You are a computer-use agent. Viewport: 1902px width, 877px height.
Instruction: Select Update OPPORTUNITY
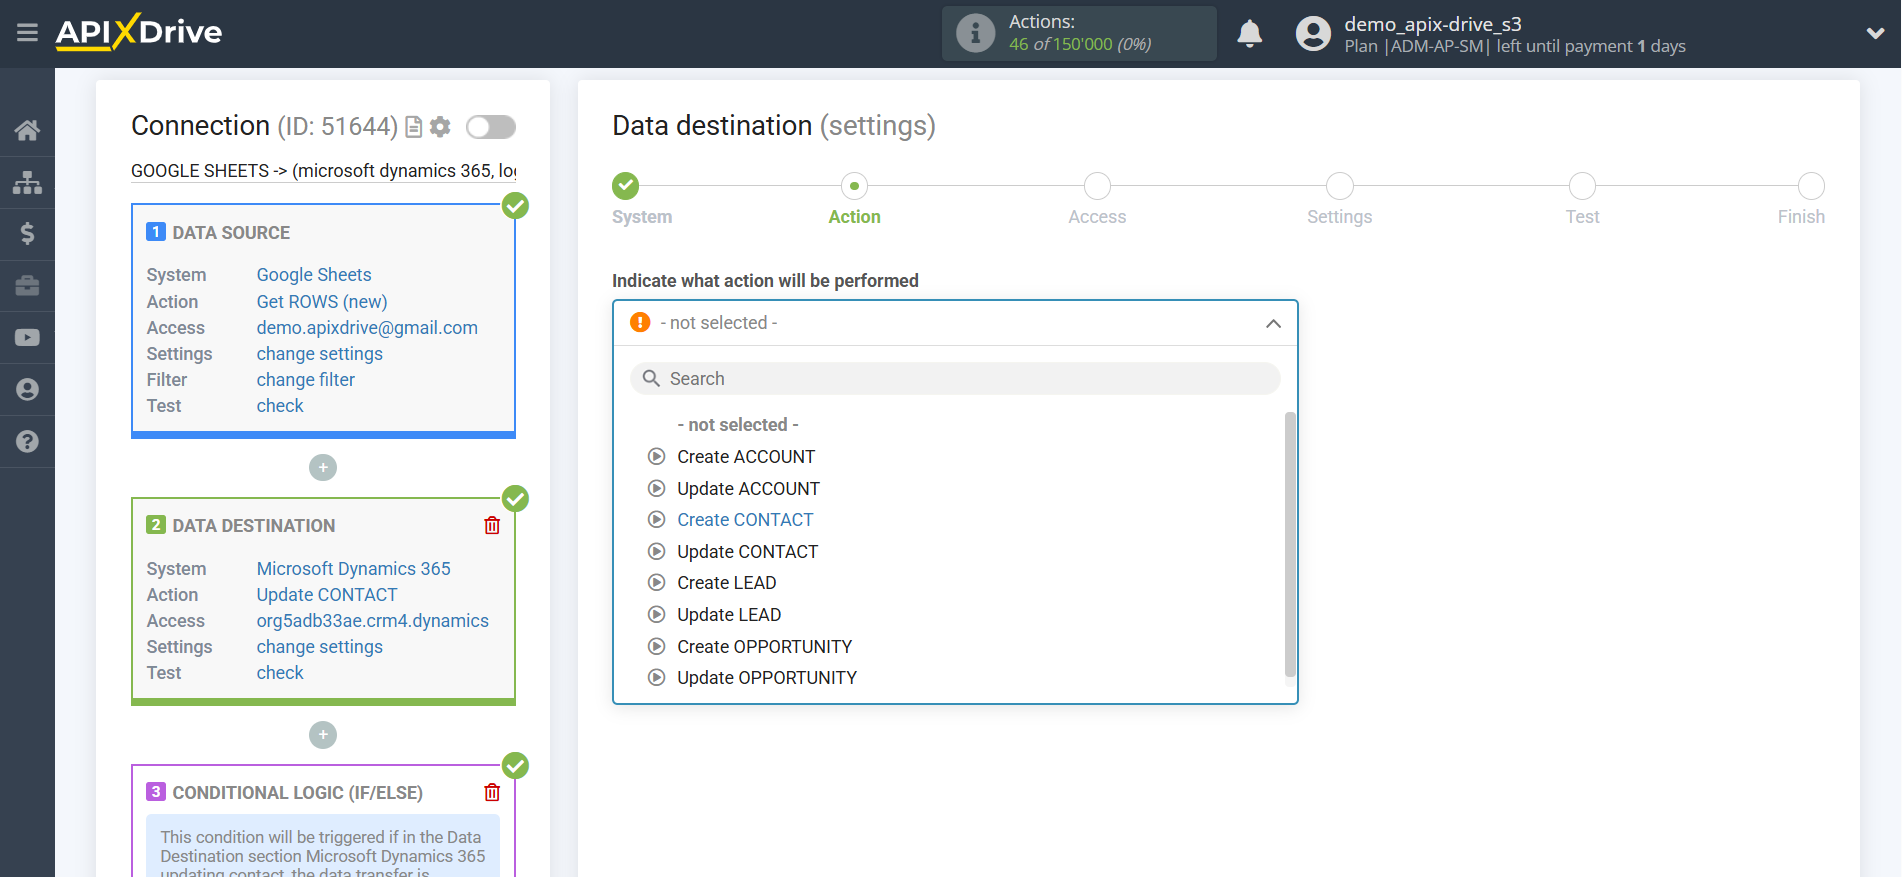point(767,678)
